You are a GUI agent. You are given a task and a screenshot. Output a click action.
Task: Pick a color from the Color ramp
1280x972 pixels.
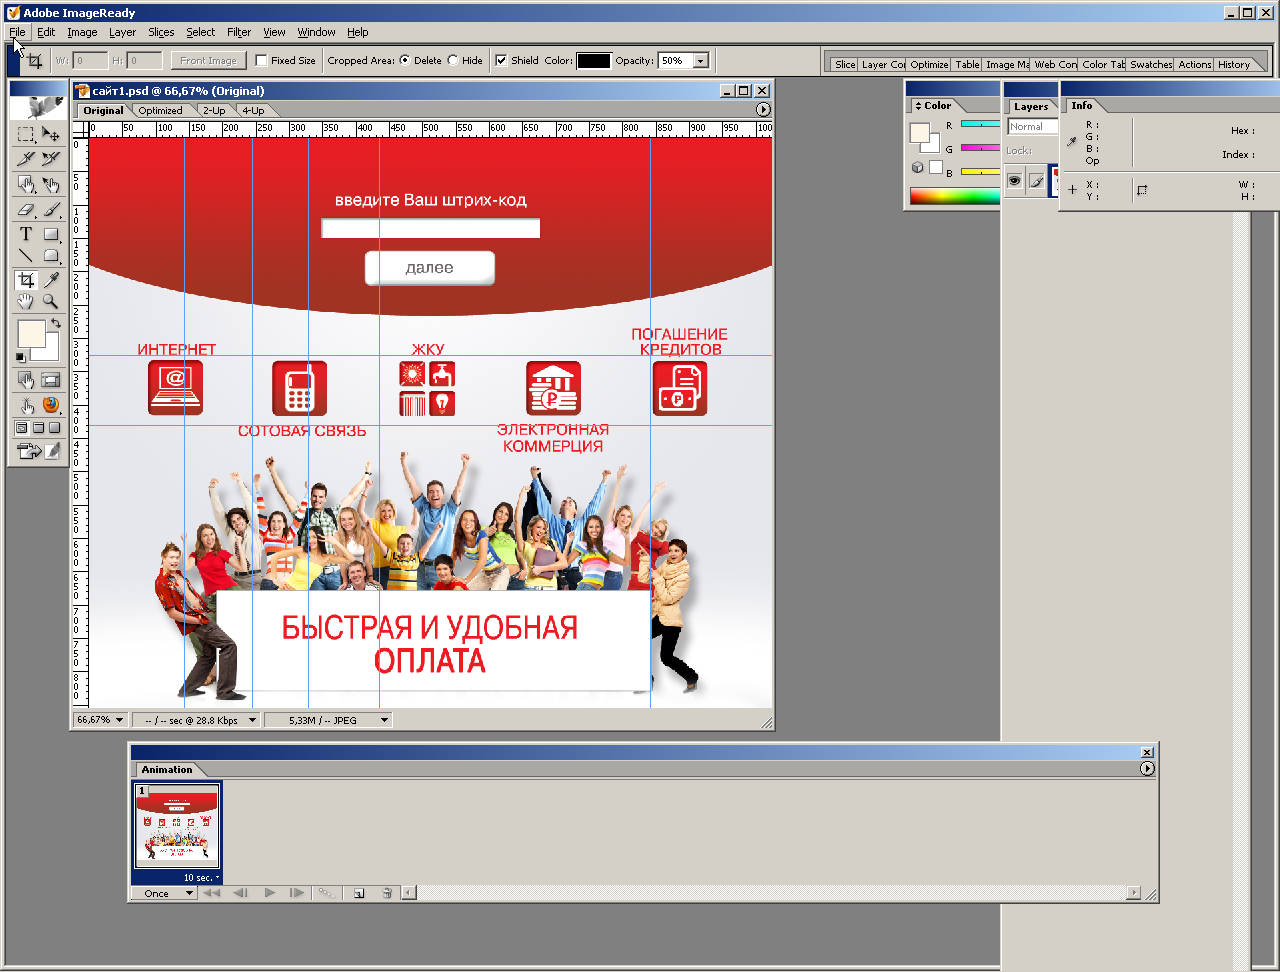[x=955, y=196]
